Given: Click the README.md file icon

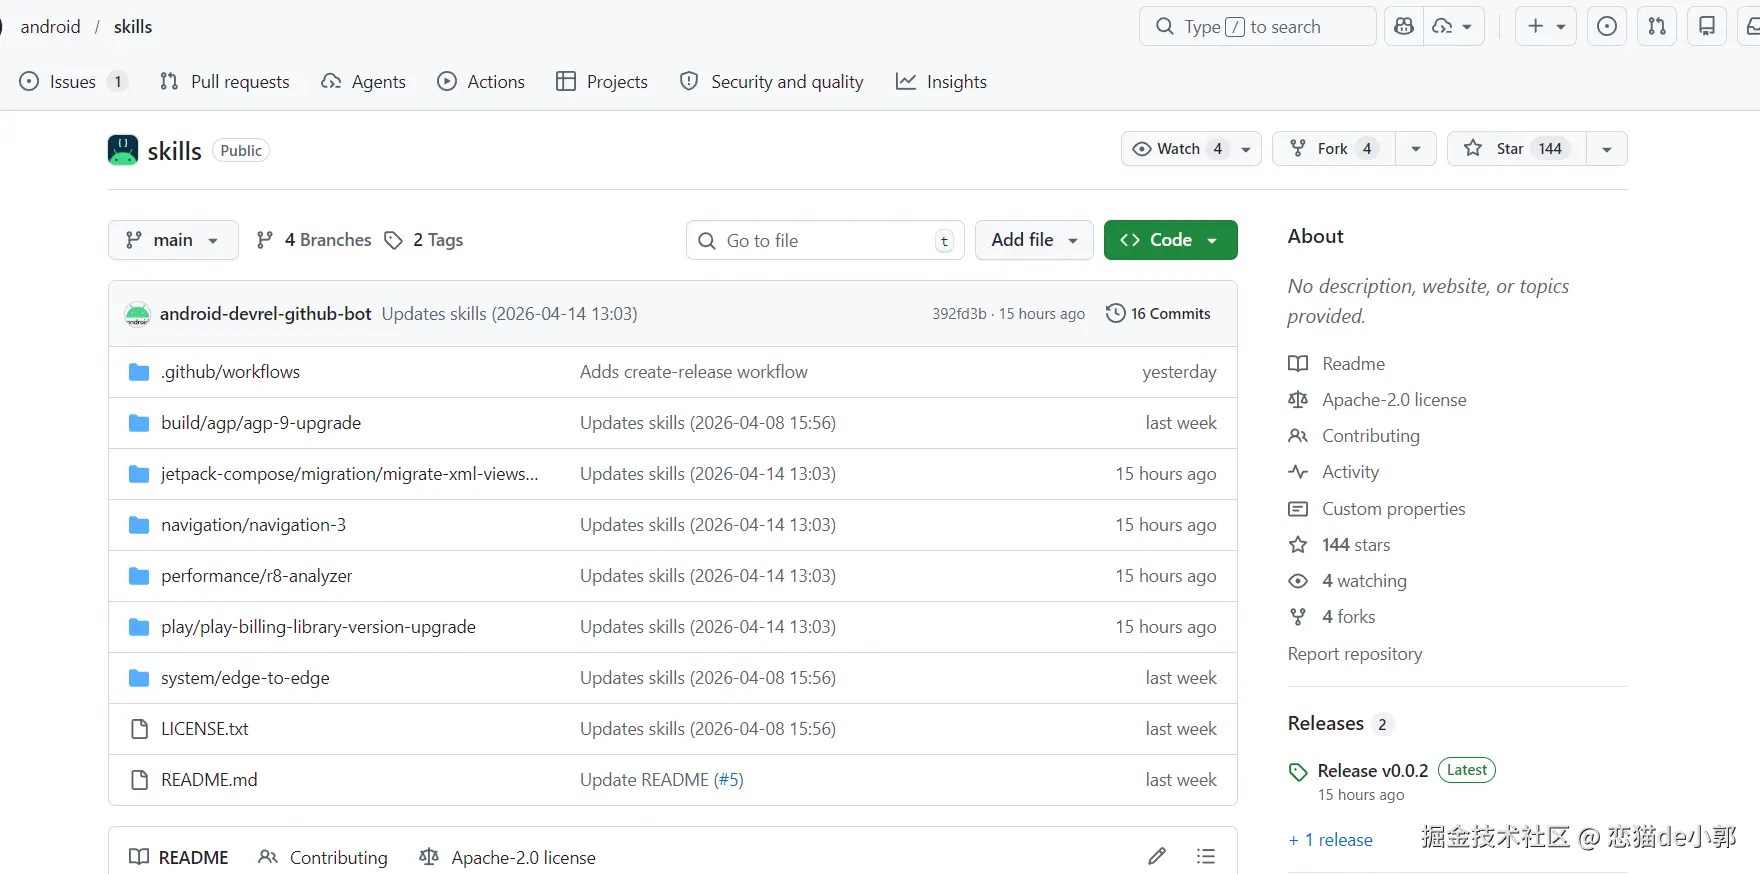Looking at the screenshot, I should [140, 780].
